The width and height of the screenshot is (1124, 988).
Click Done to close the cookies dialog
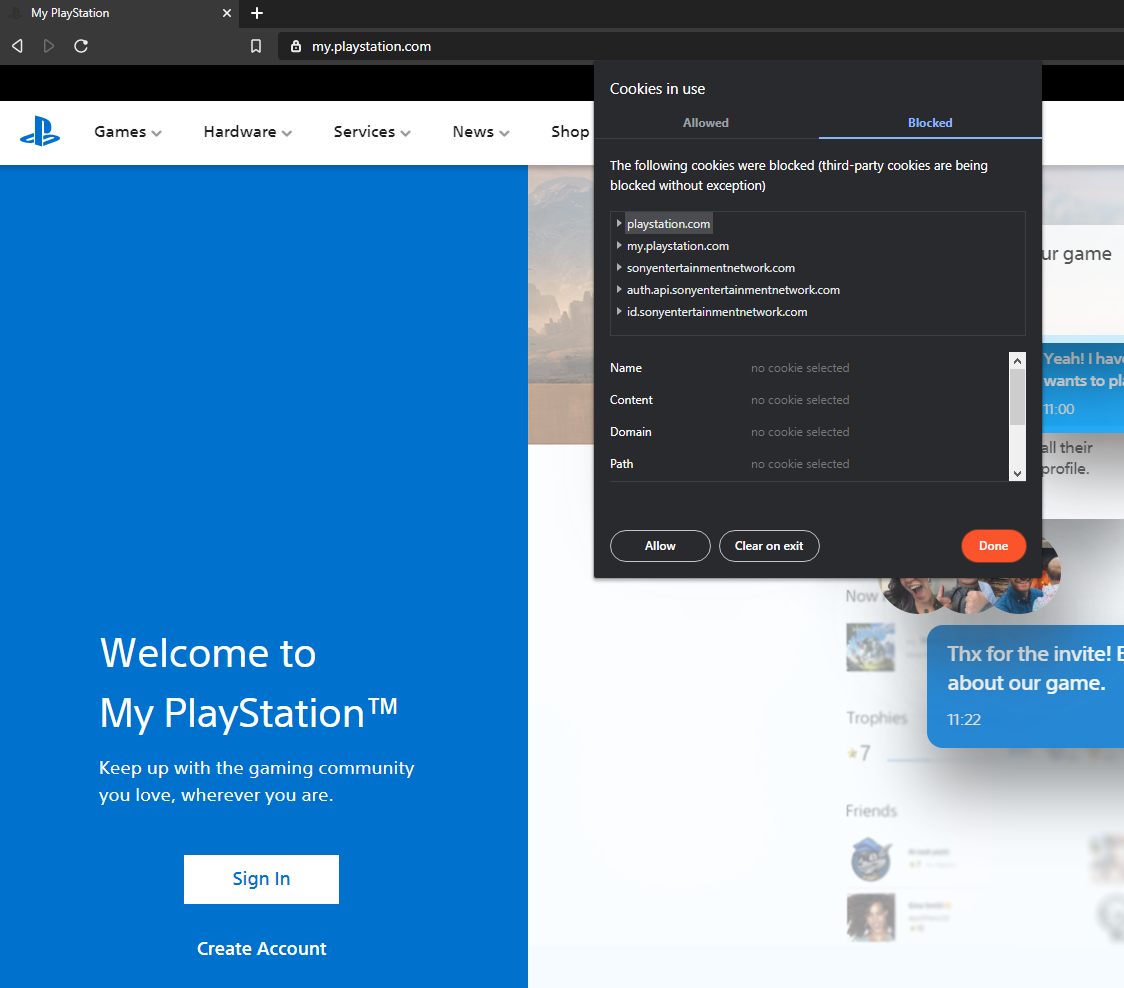pyautogui.click(x=993, y=546)
